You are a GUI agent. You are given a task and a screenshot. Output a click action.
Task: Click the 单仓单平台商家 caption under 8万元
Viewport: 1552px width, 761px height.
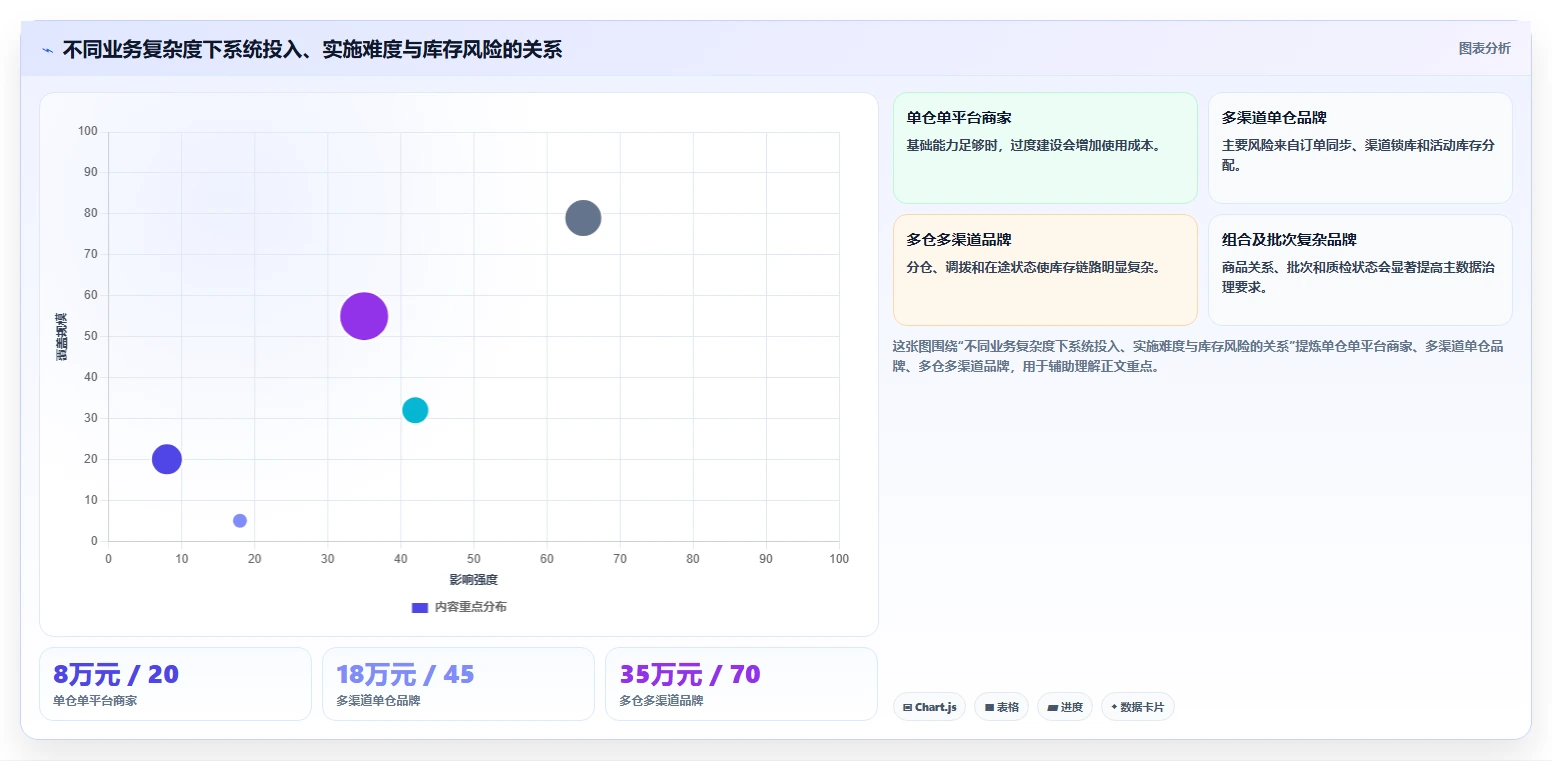[x=95, y=701]
